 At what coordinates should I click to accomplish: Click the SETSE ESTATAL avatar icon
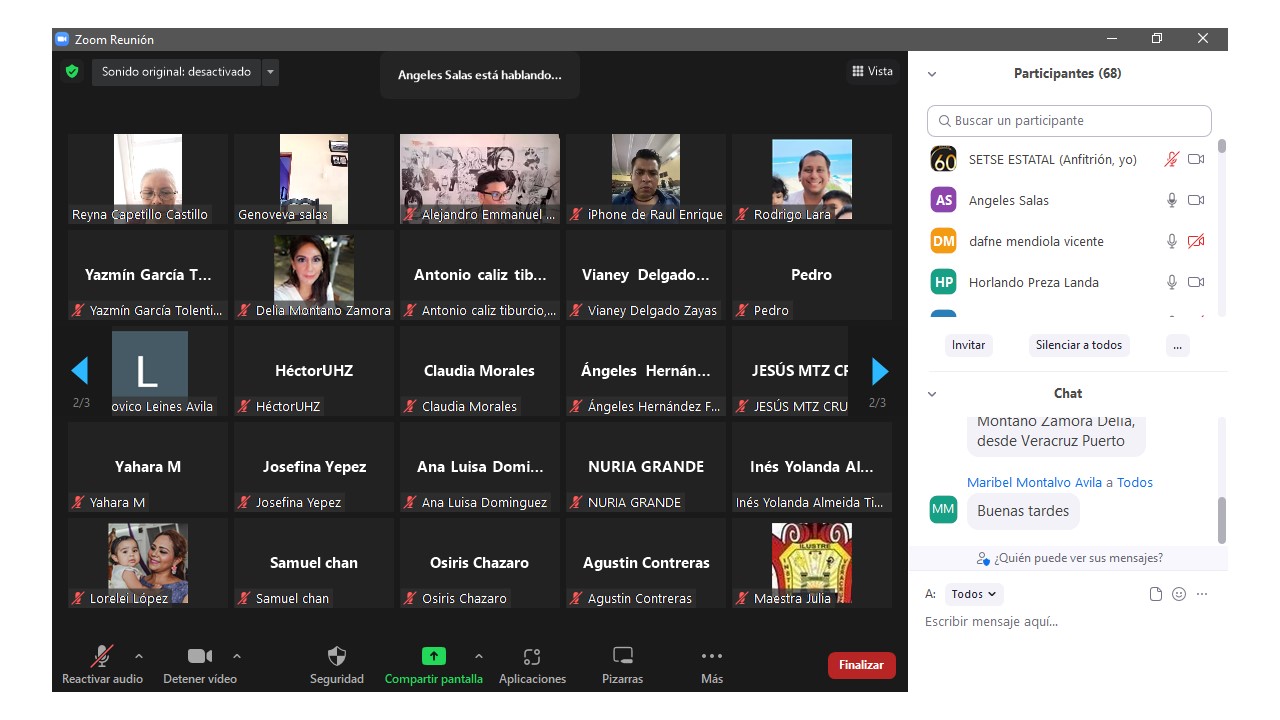click(x=943, y=159)
